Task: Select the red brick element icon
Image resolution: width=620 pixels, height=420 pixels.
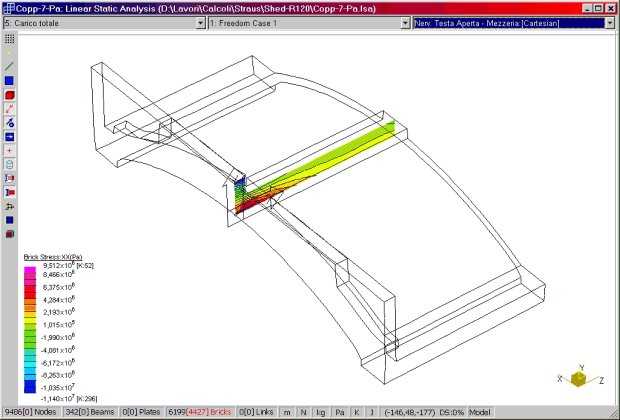Action: tap(9, 94)
